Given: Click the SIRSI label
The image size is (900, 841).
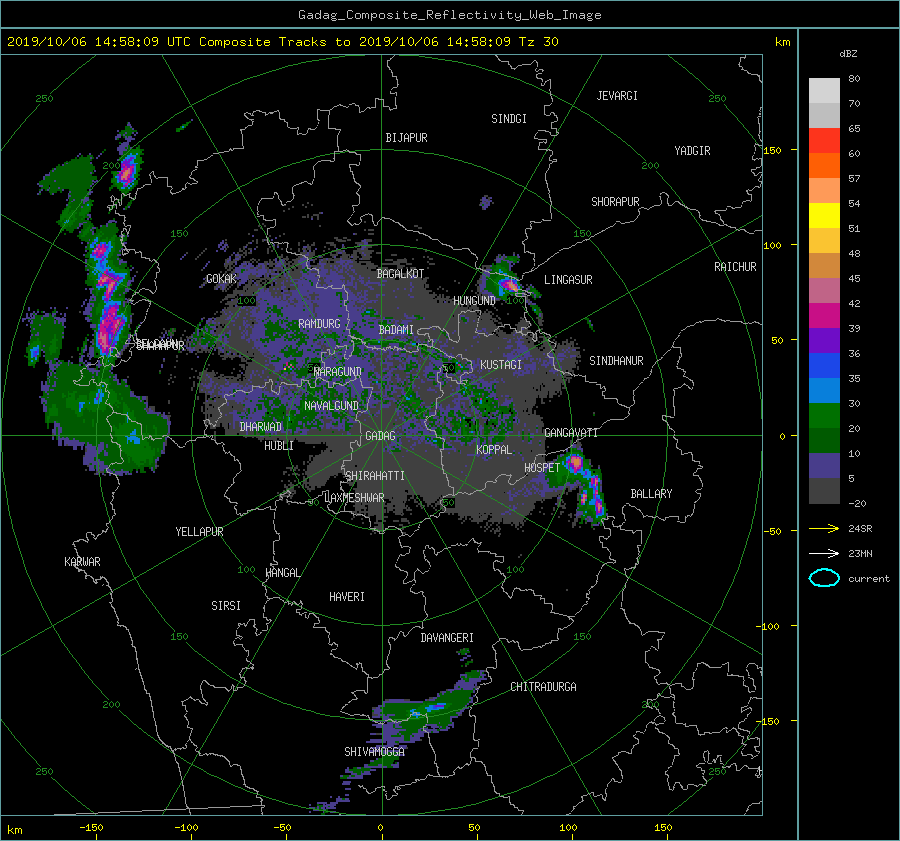Looking at the screenshot, I should 226,606.
